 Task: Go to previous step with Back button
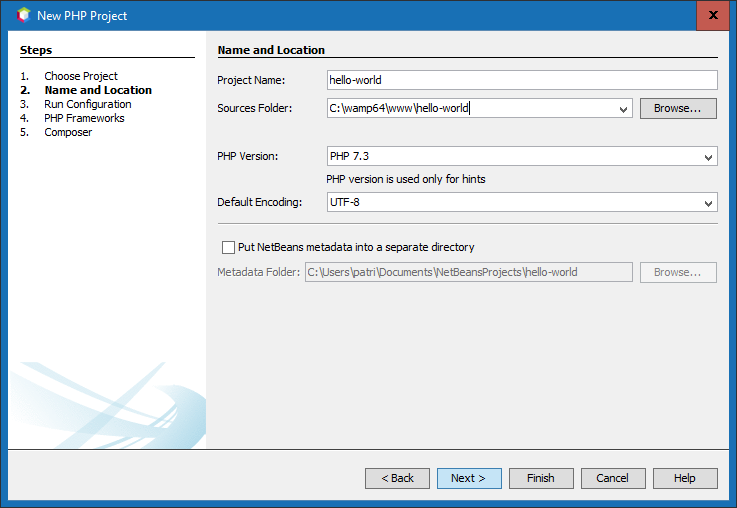point(397,478)
